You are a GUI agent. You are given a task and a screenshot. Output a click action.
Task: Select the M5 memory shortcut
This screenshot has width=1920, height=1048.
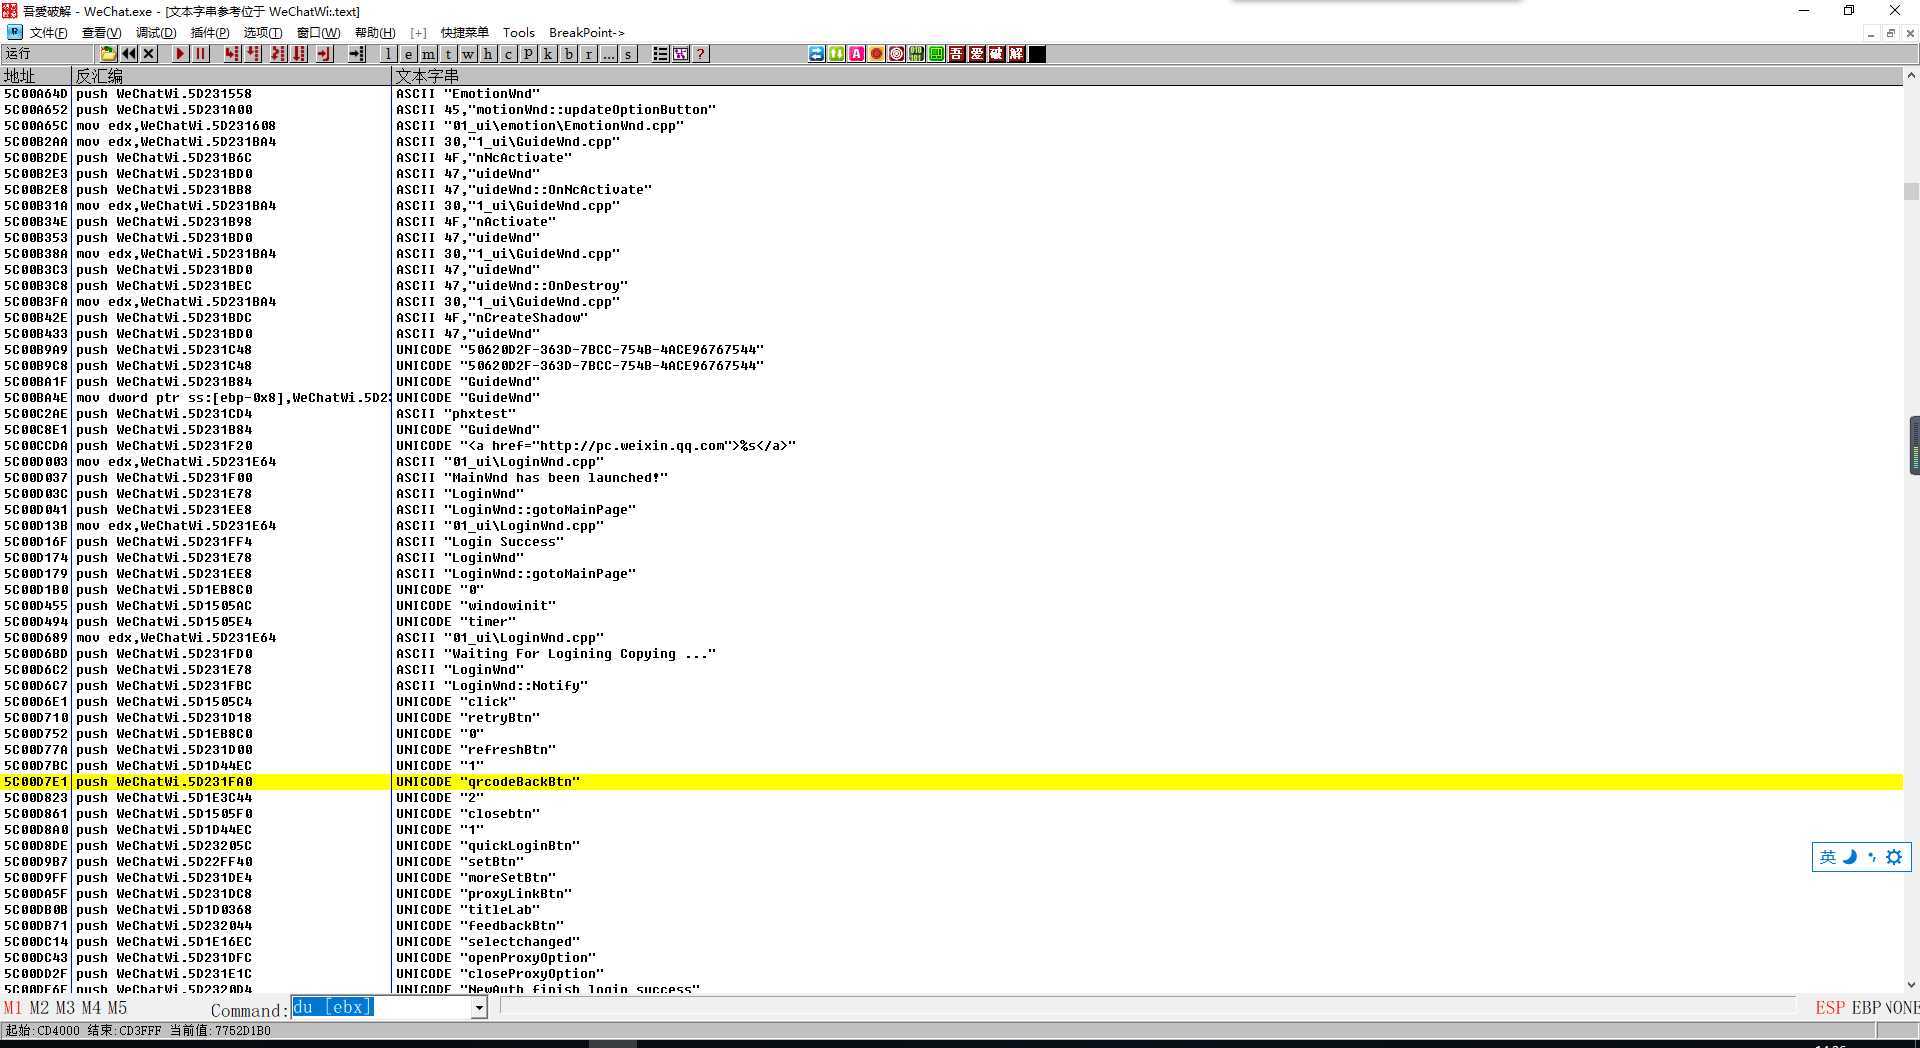pos(117,1008)
